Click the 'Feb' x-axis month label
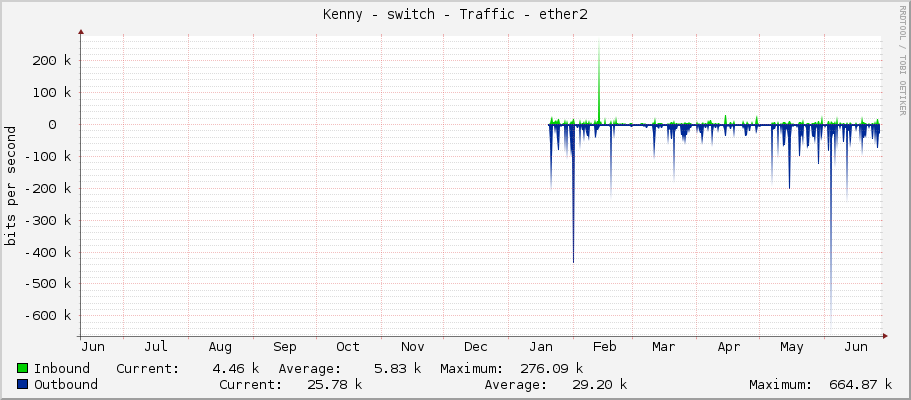The image size is (911, 400). click(x=605, y=347)
